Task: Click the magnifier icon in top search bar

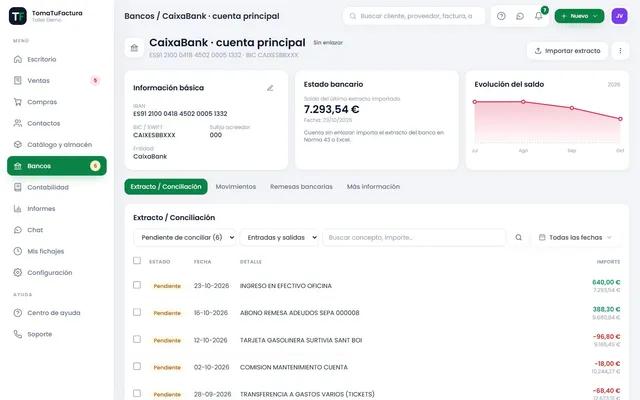Action: pos(353,16)
